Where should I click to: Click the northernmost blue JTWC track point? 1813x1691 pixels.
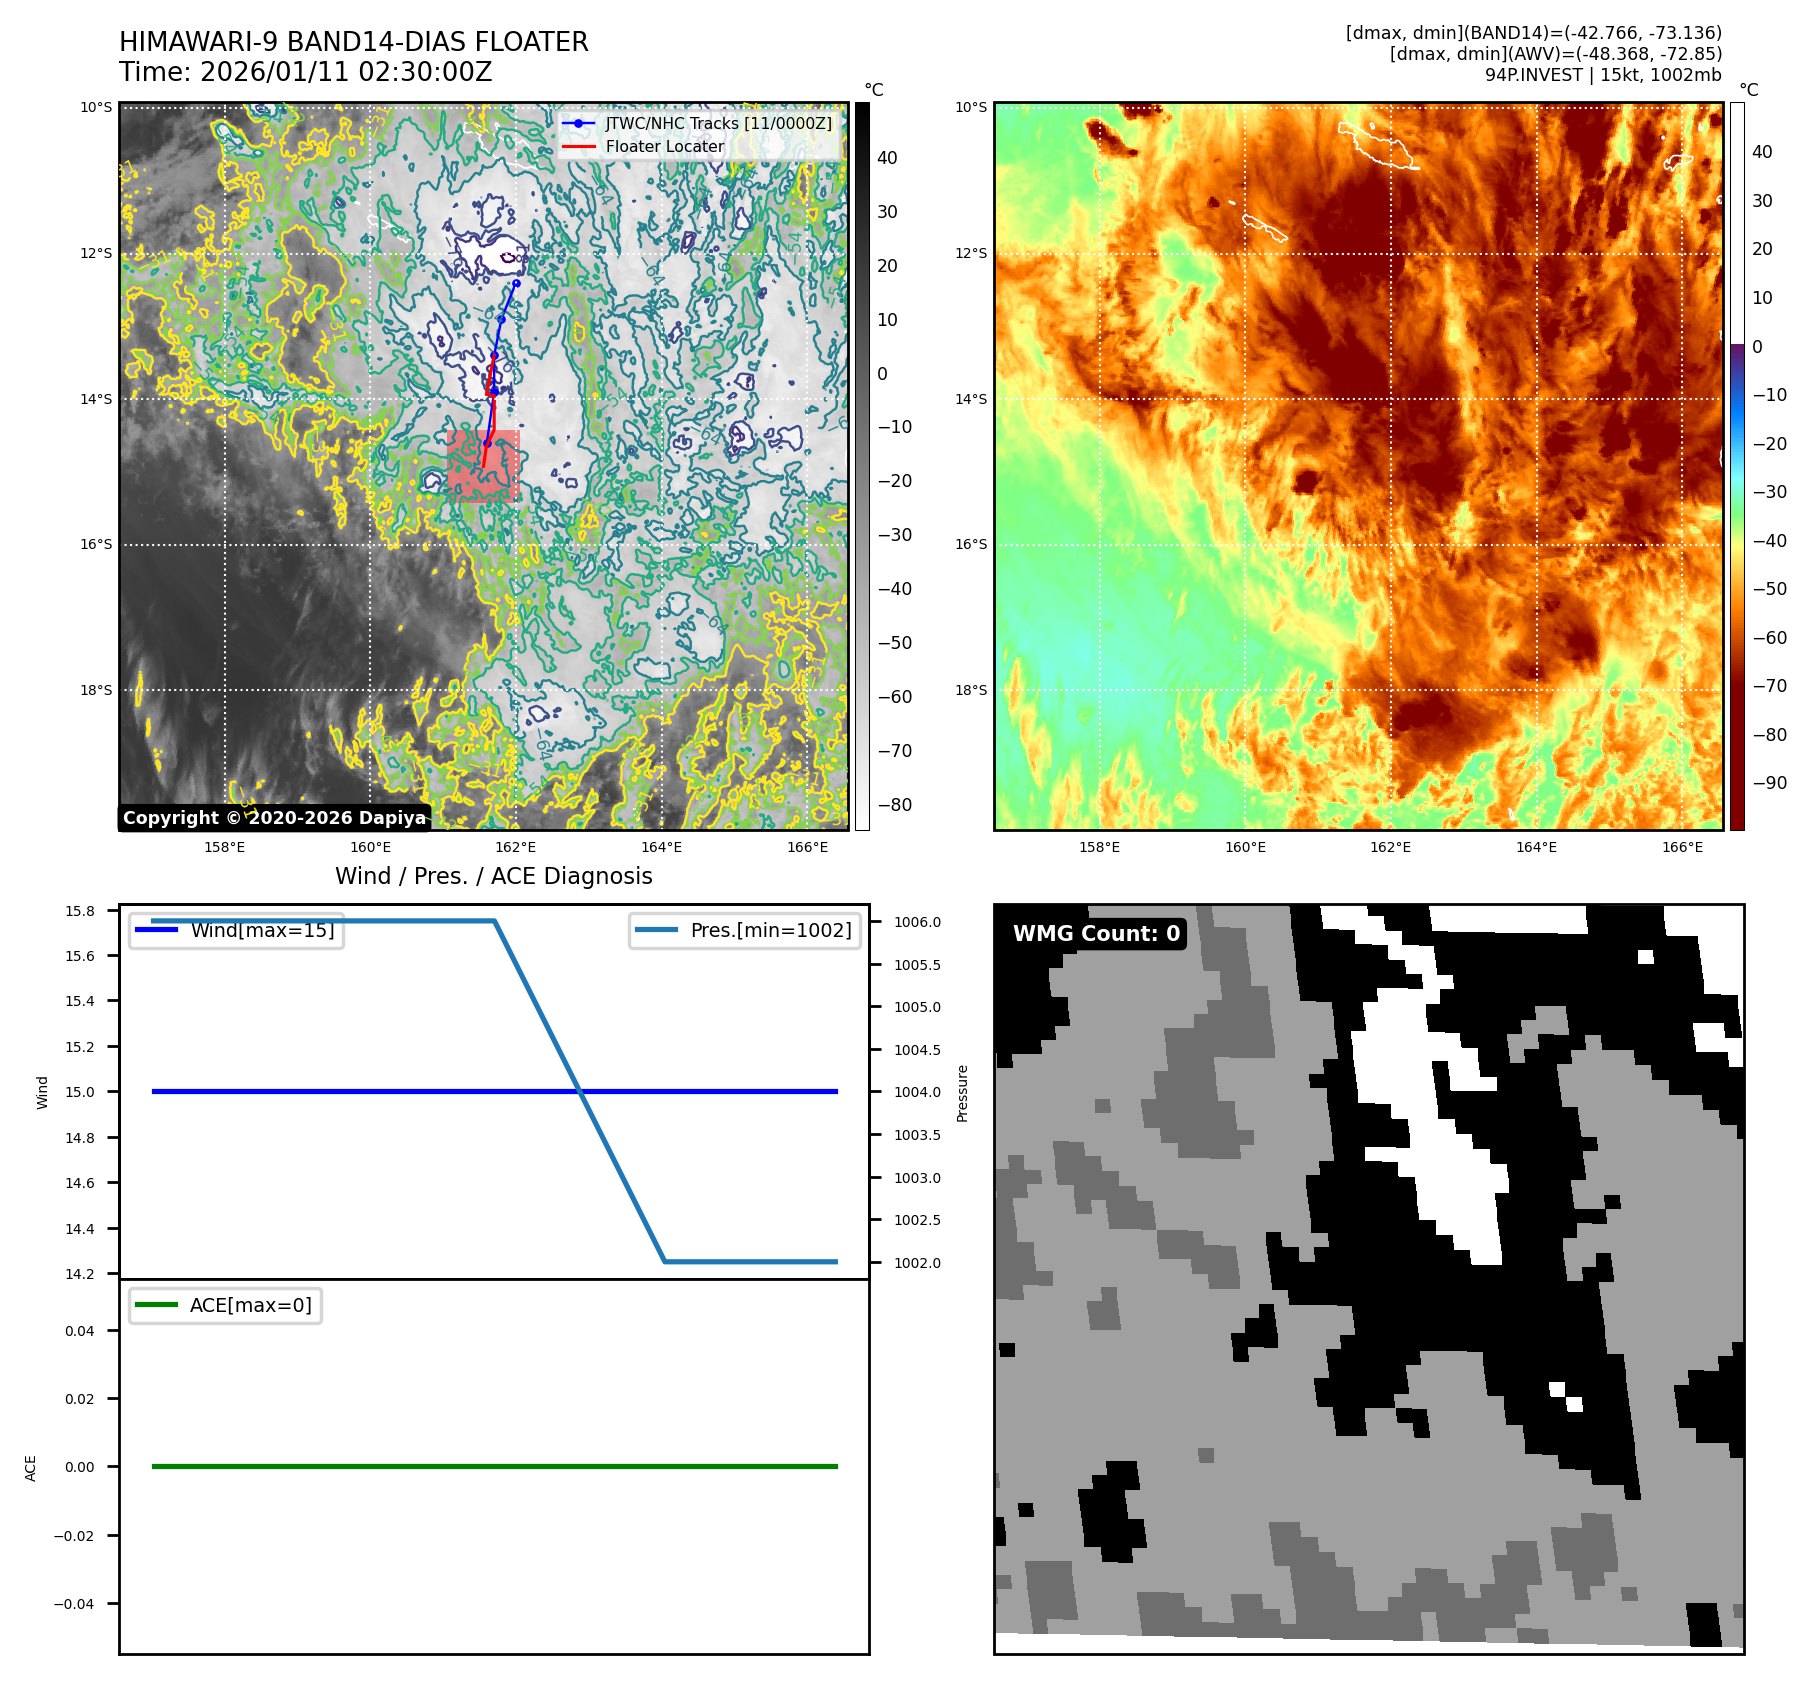pos(516,283)
